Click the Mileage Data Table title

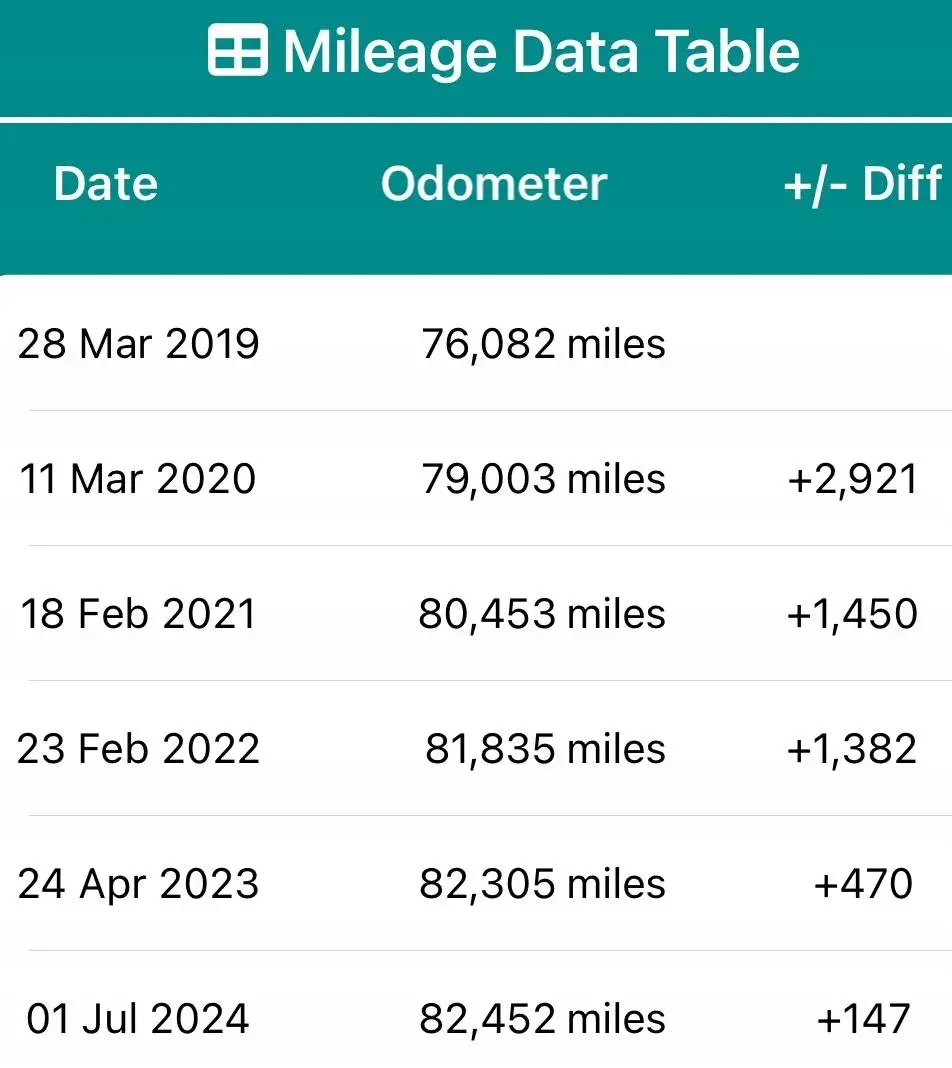tap(541, 51)
